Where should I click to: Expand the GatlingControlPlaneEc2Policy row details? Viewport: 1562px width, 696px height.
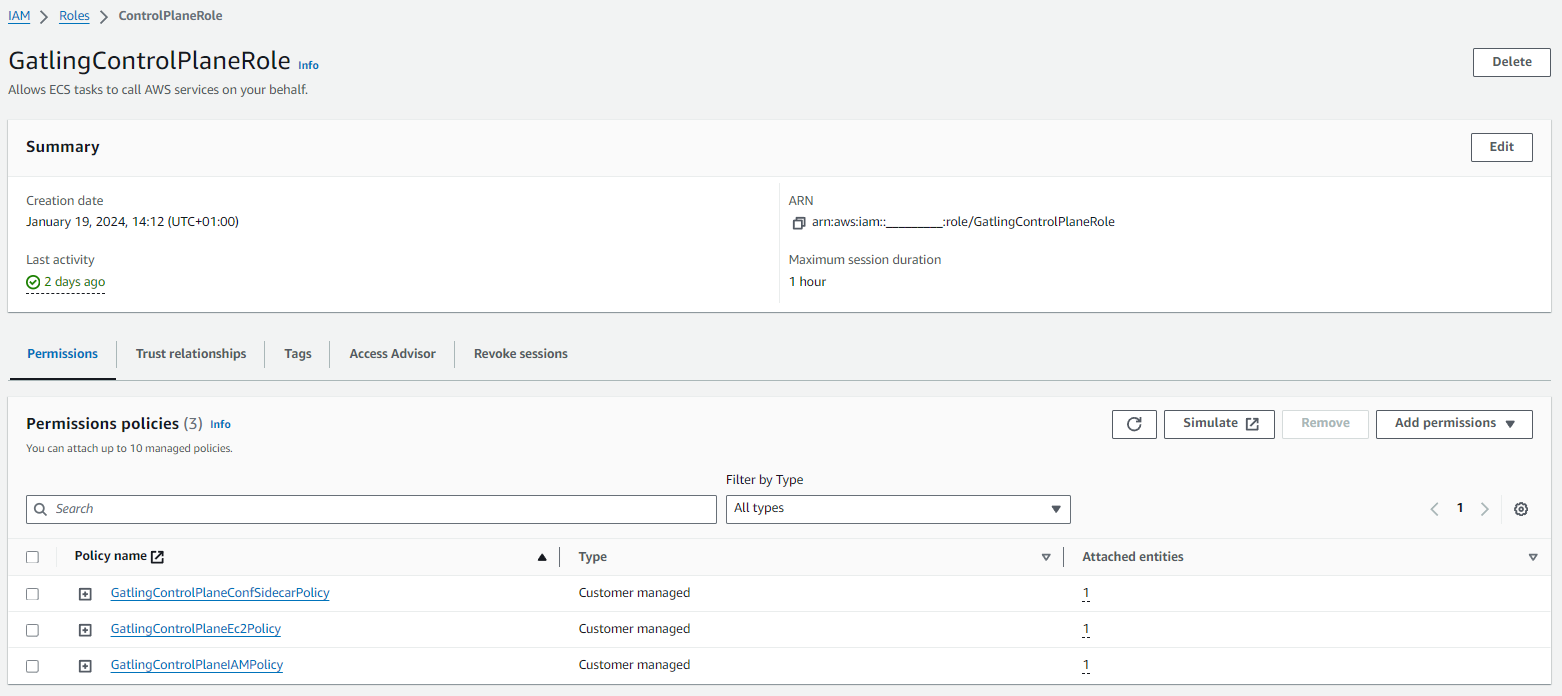(x=85, y=630)
